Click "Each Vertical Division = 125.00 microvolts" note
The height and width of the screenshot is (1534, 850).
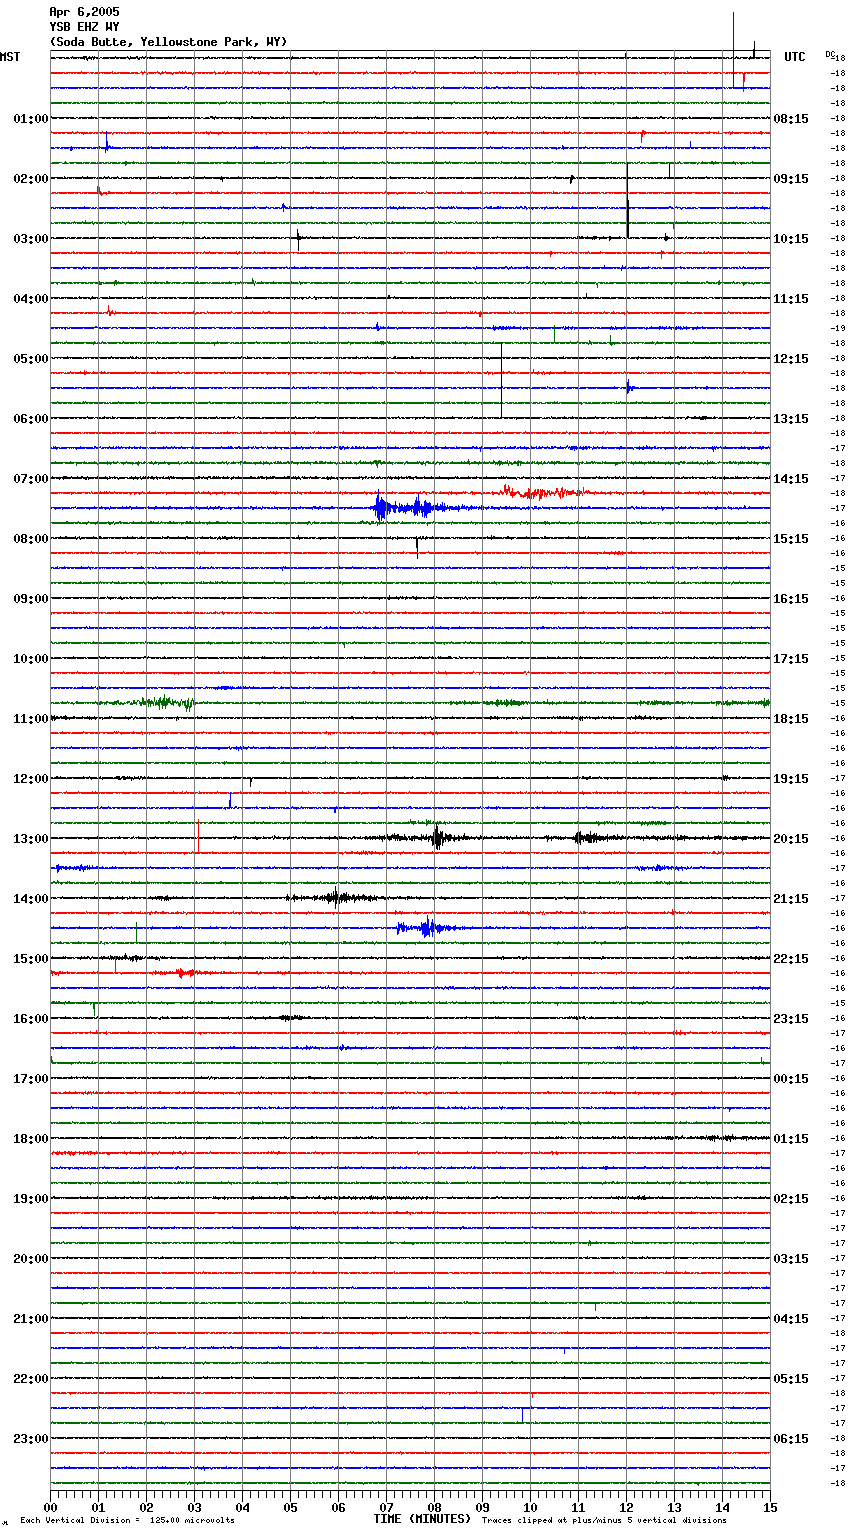point(127,1520)
